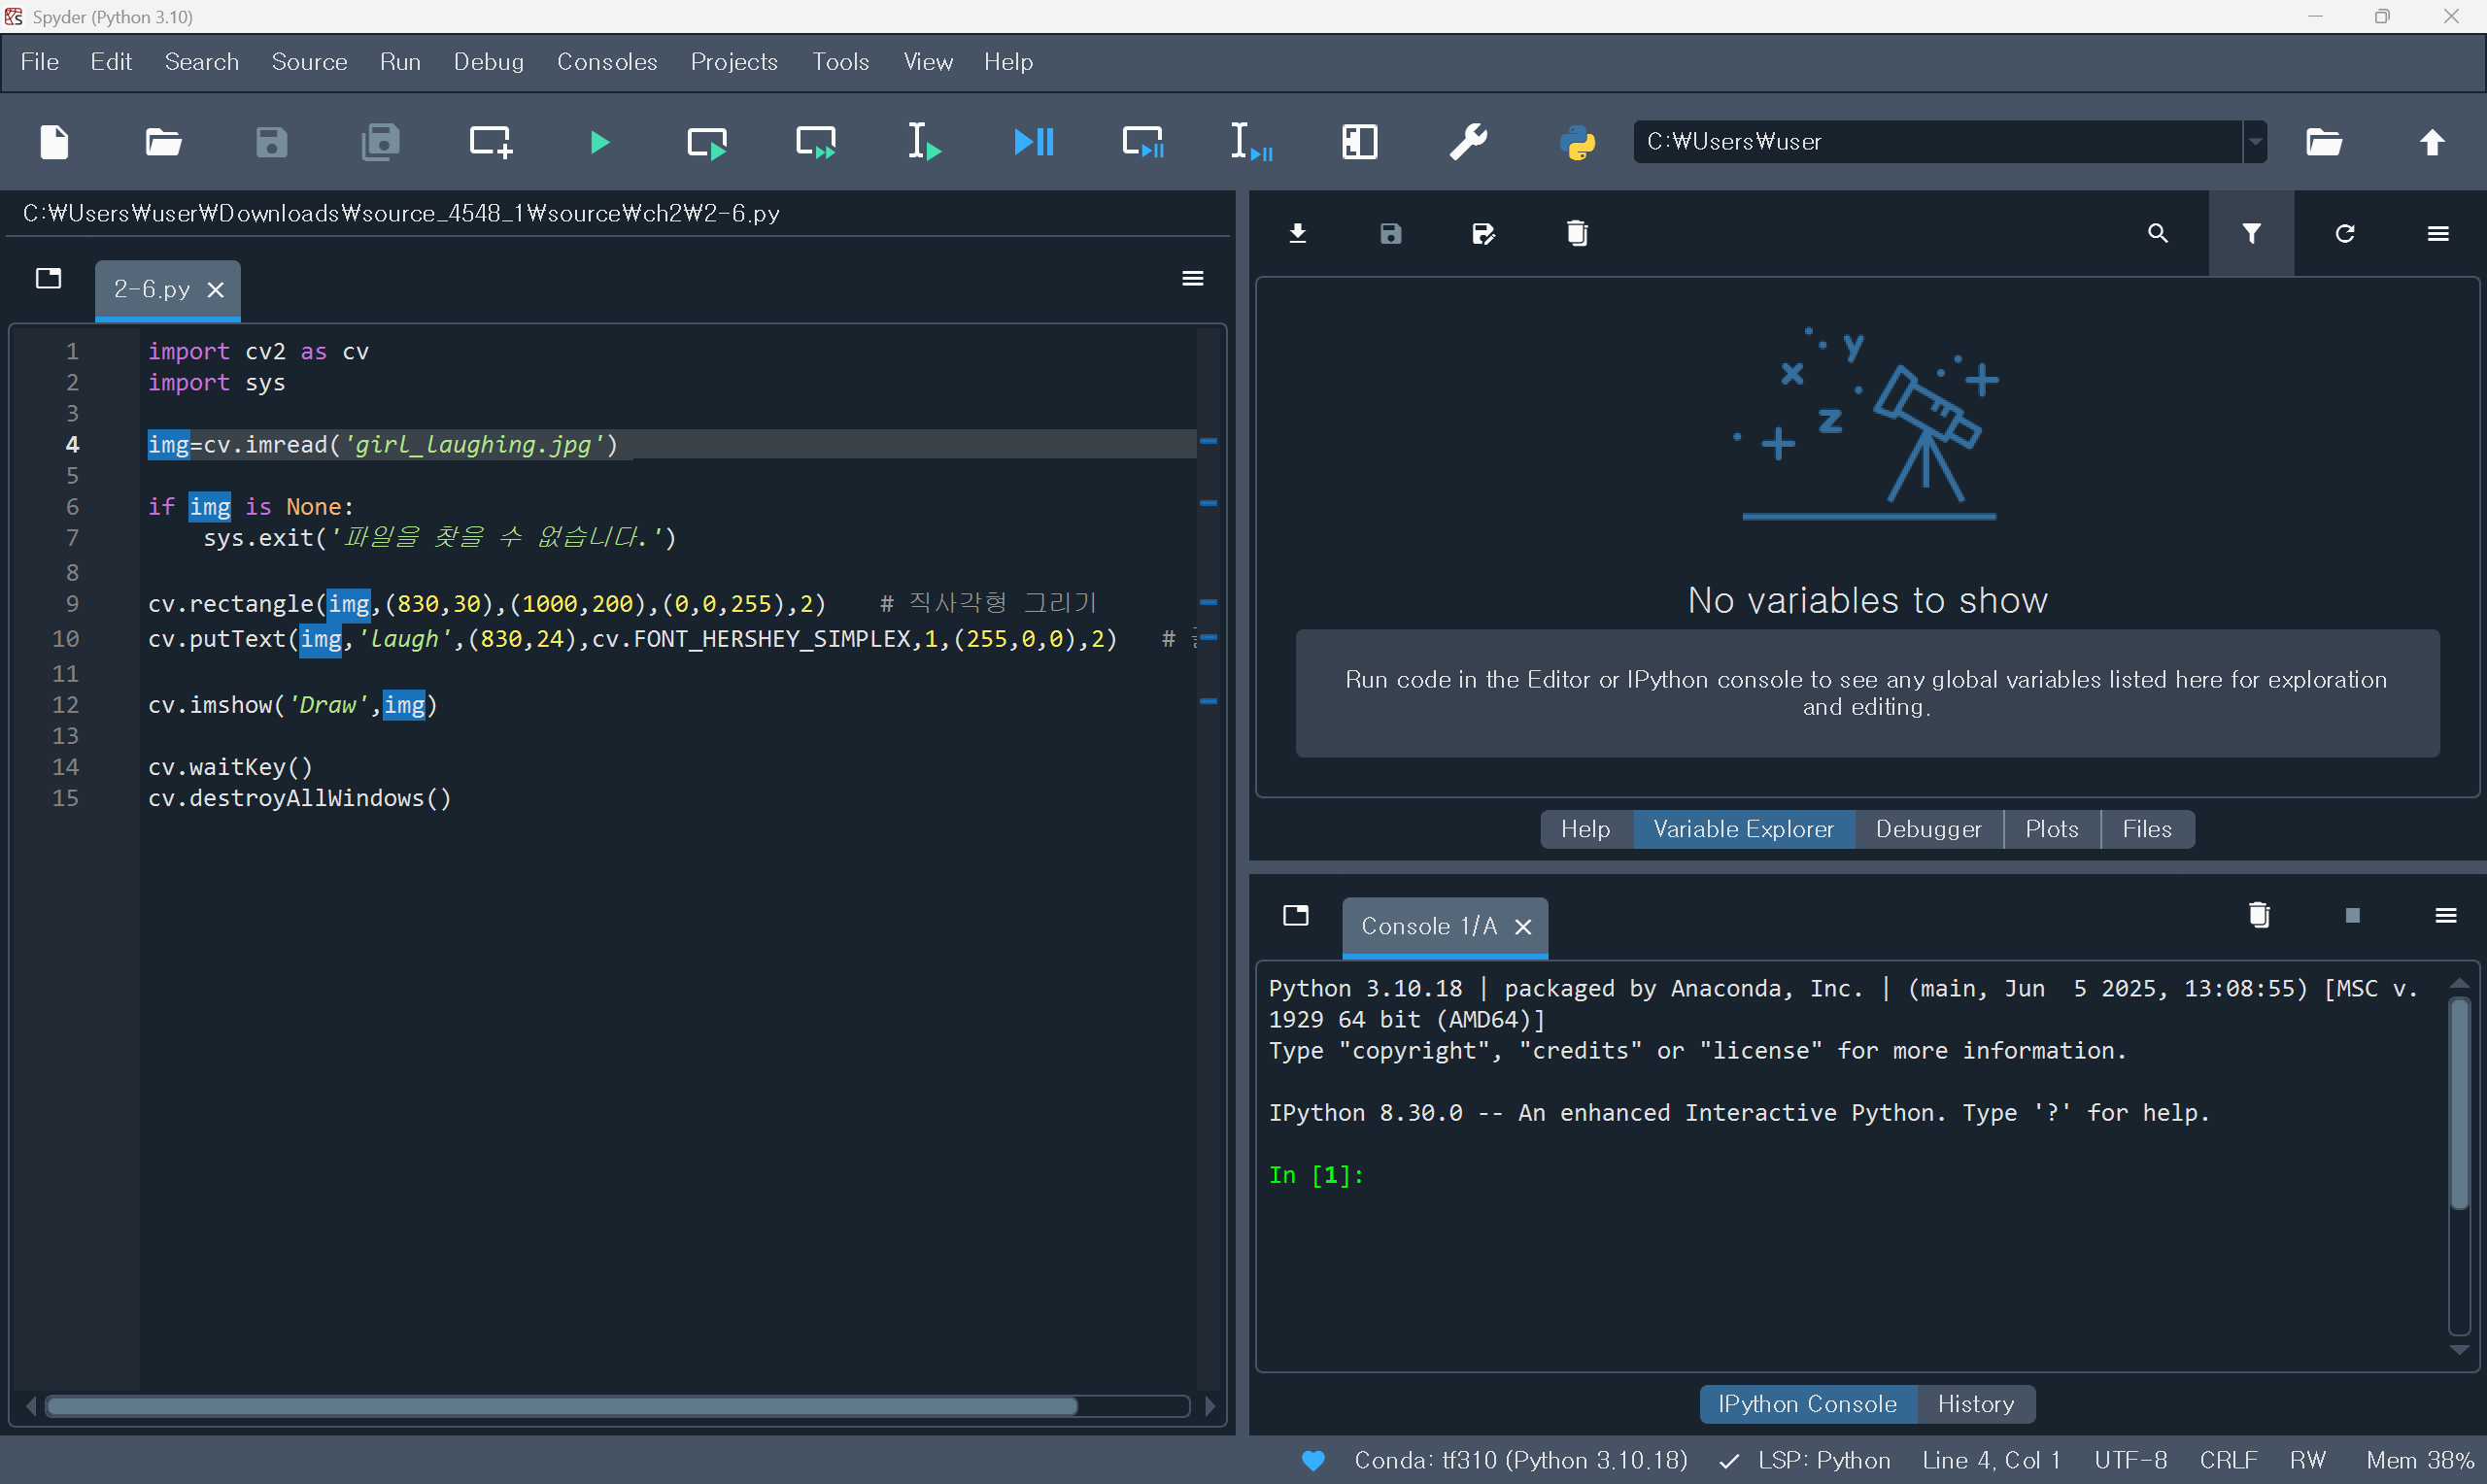Click Search variables magnifier icon
Viewport: 2487px width, 1484px height.
point(2158,234)
